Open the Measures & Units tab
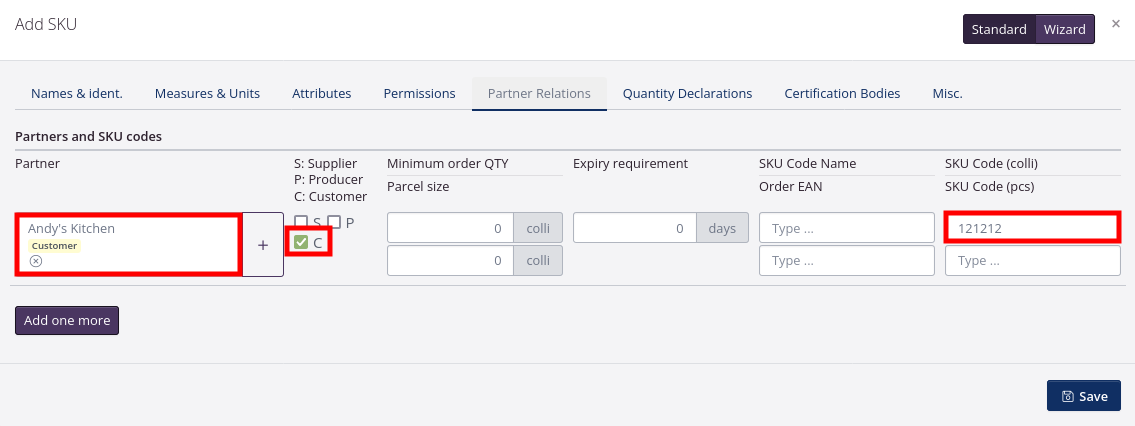 207,93
